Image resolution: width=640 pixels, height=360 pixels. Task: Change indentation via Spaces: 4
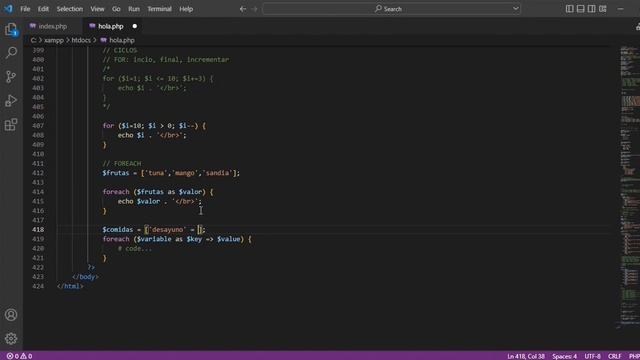[564, 356]
